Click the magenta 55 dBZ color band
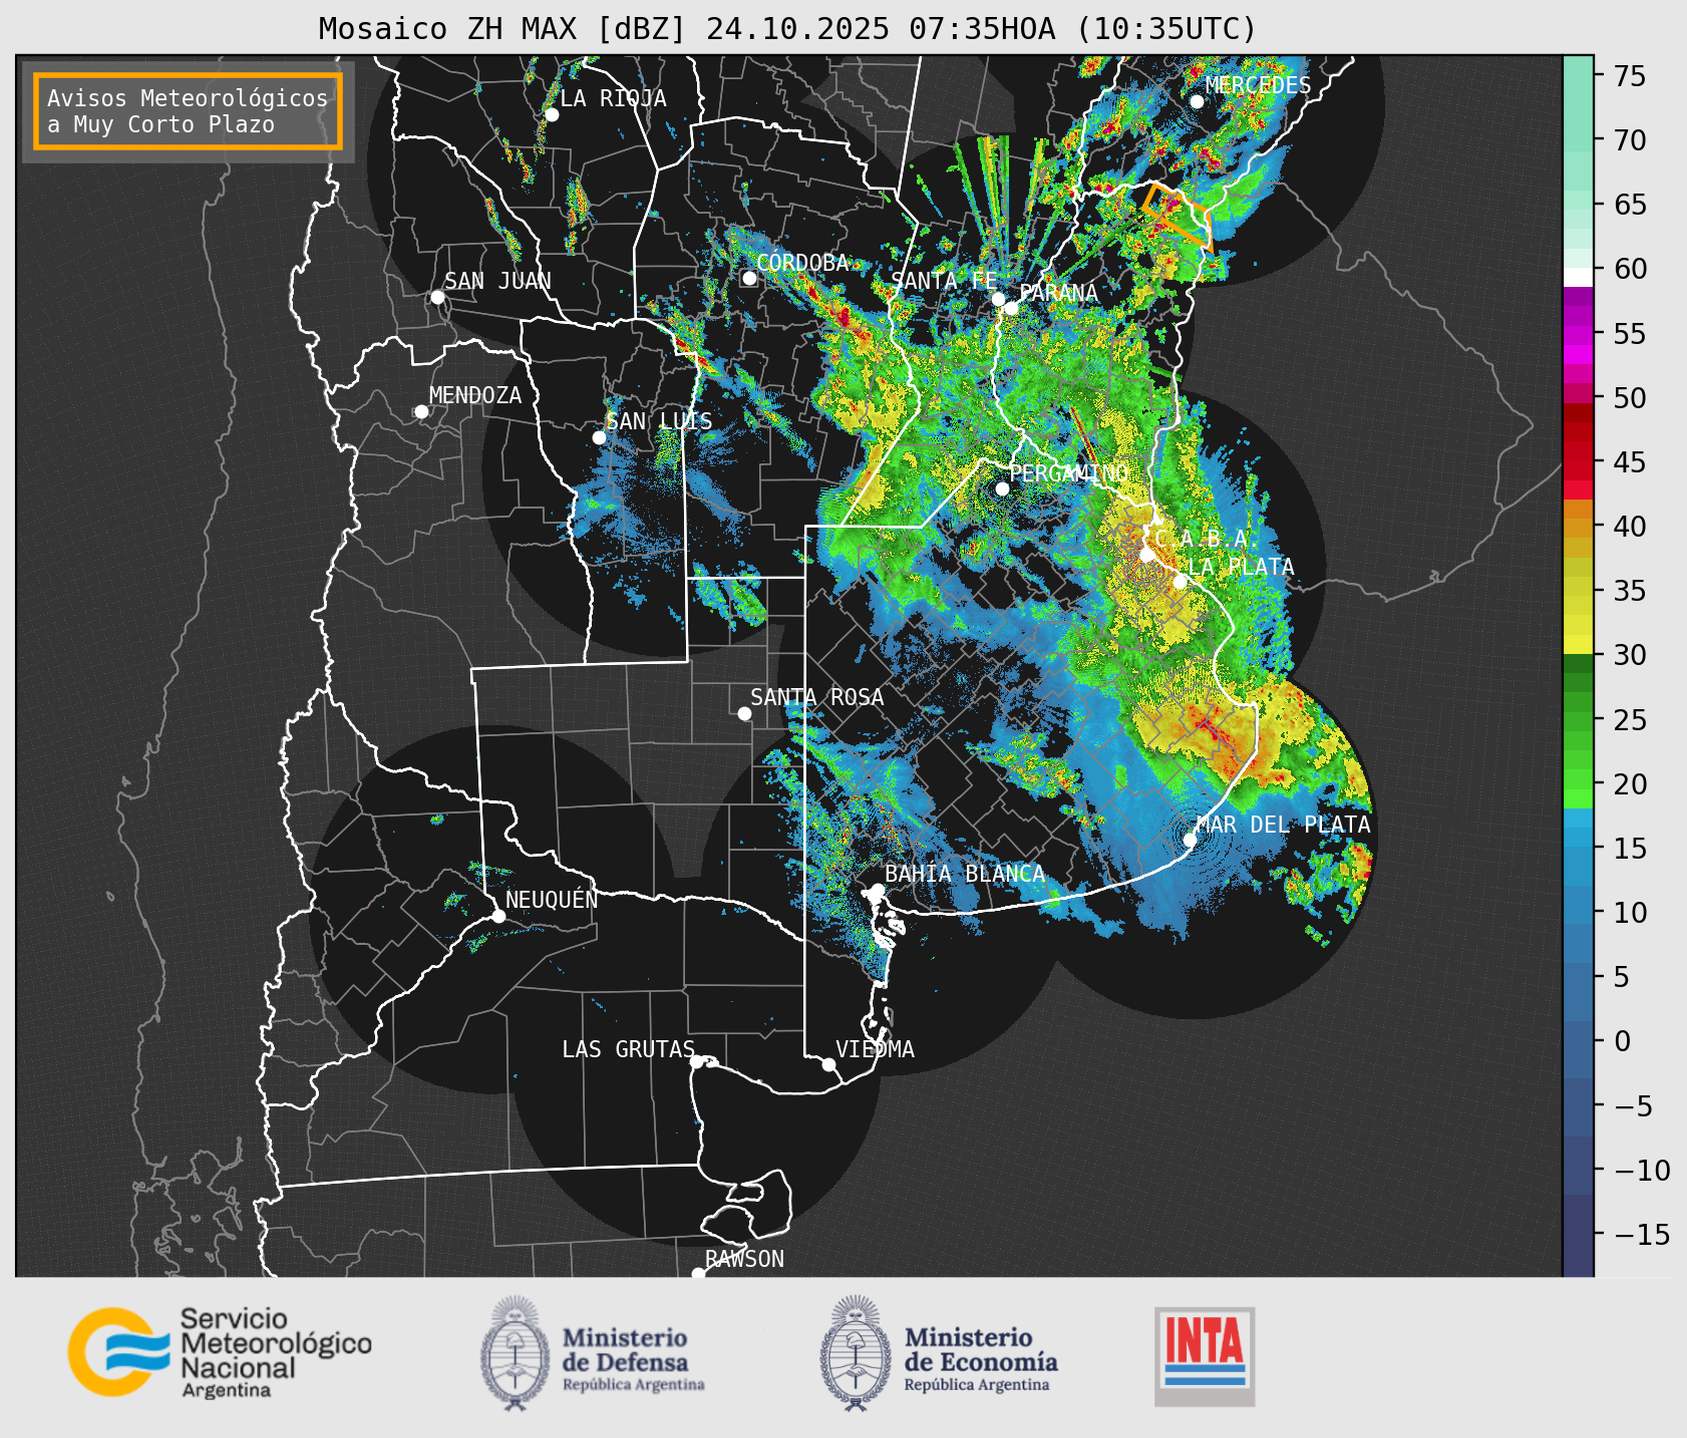1687x1438 pixels. point(1578,333)
